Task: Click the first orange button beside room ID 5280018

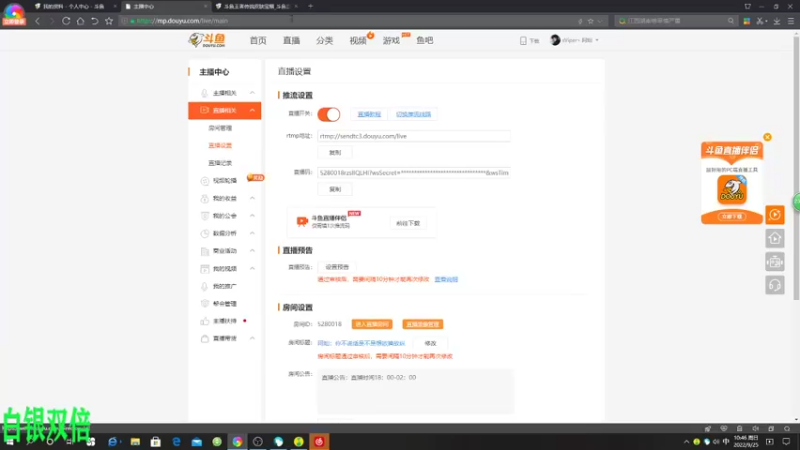Action: pos(372,324)
